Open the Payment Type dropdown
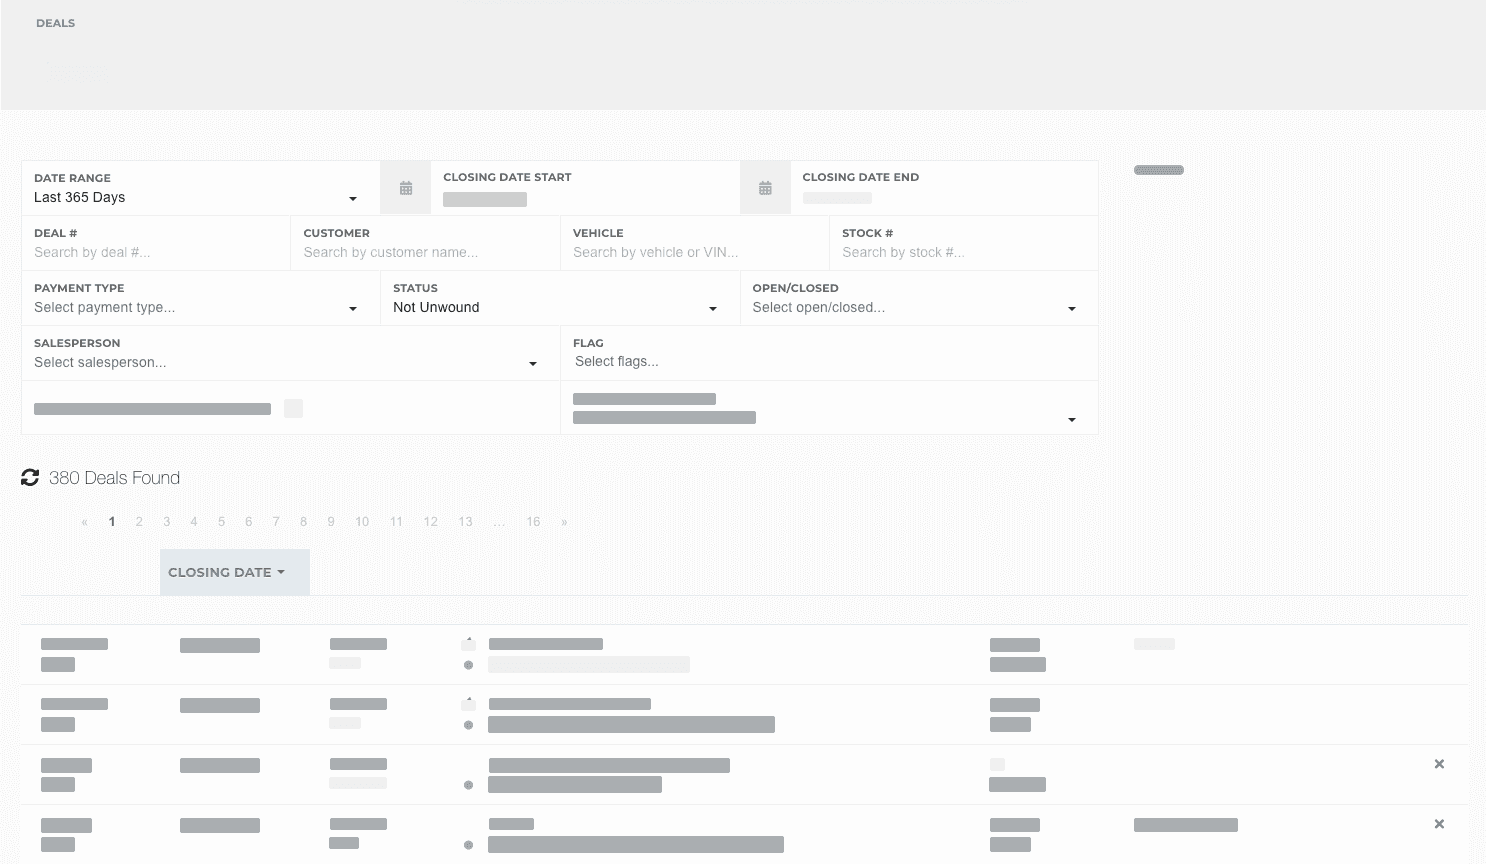 [196, 308]
